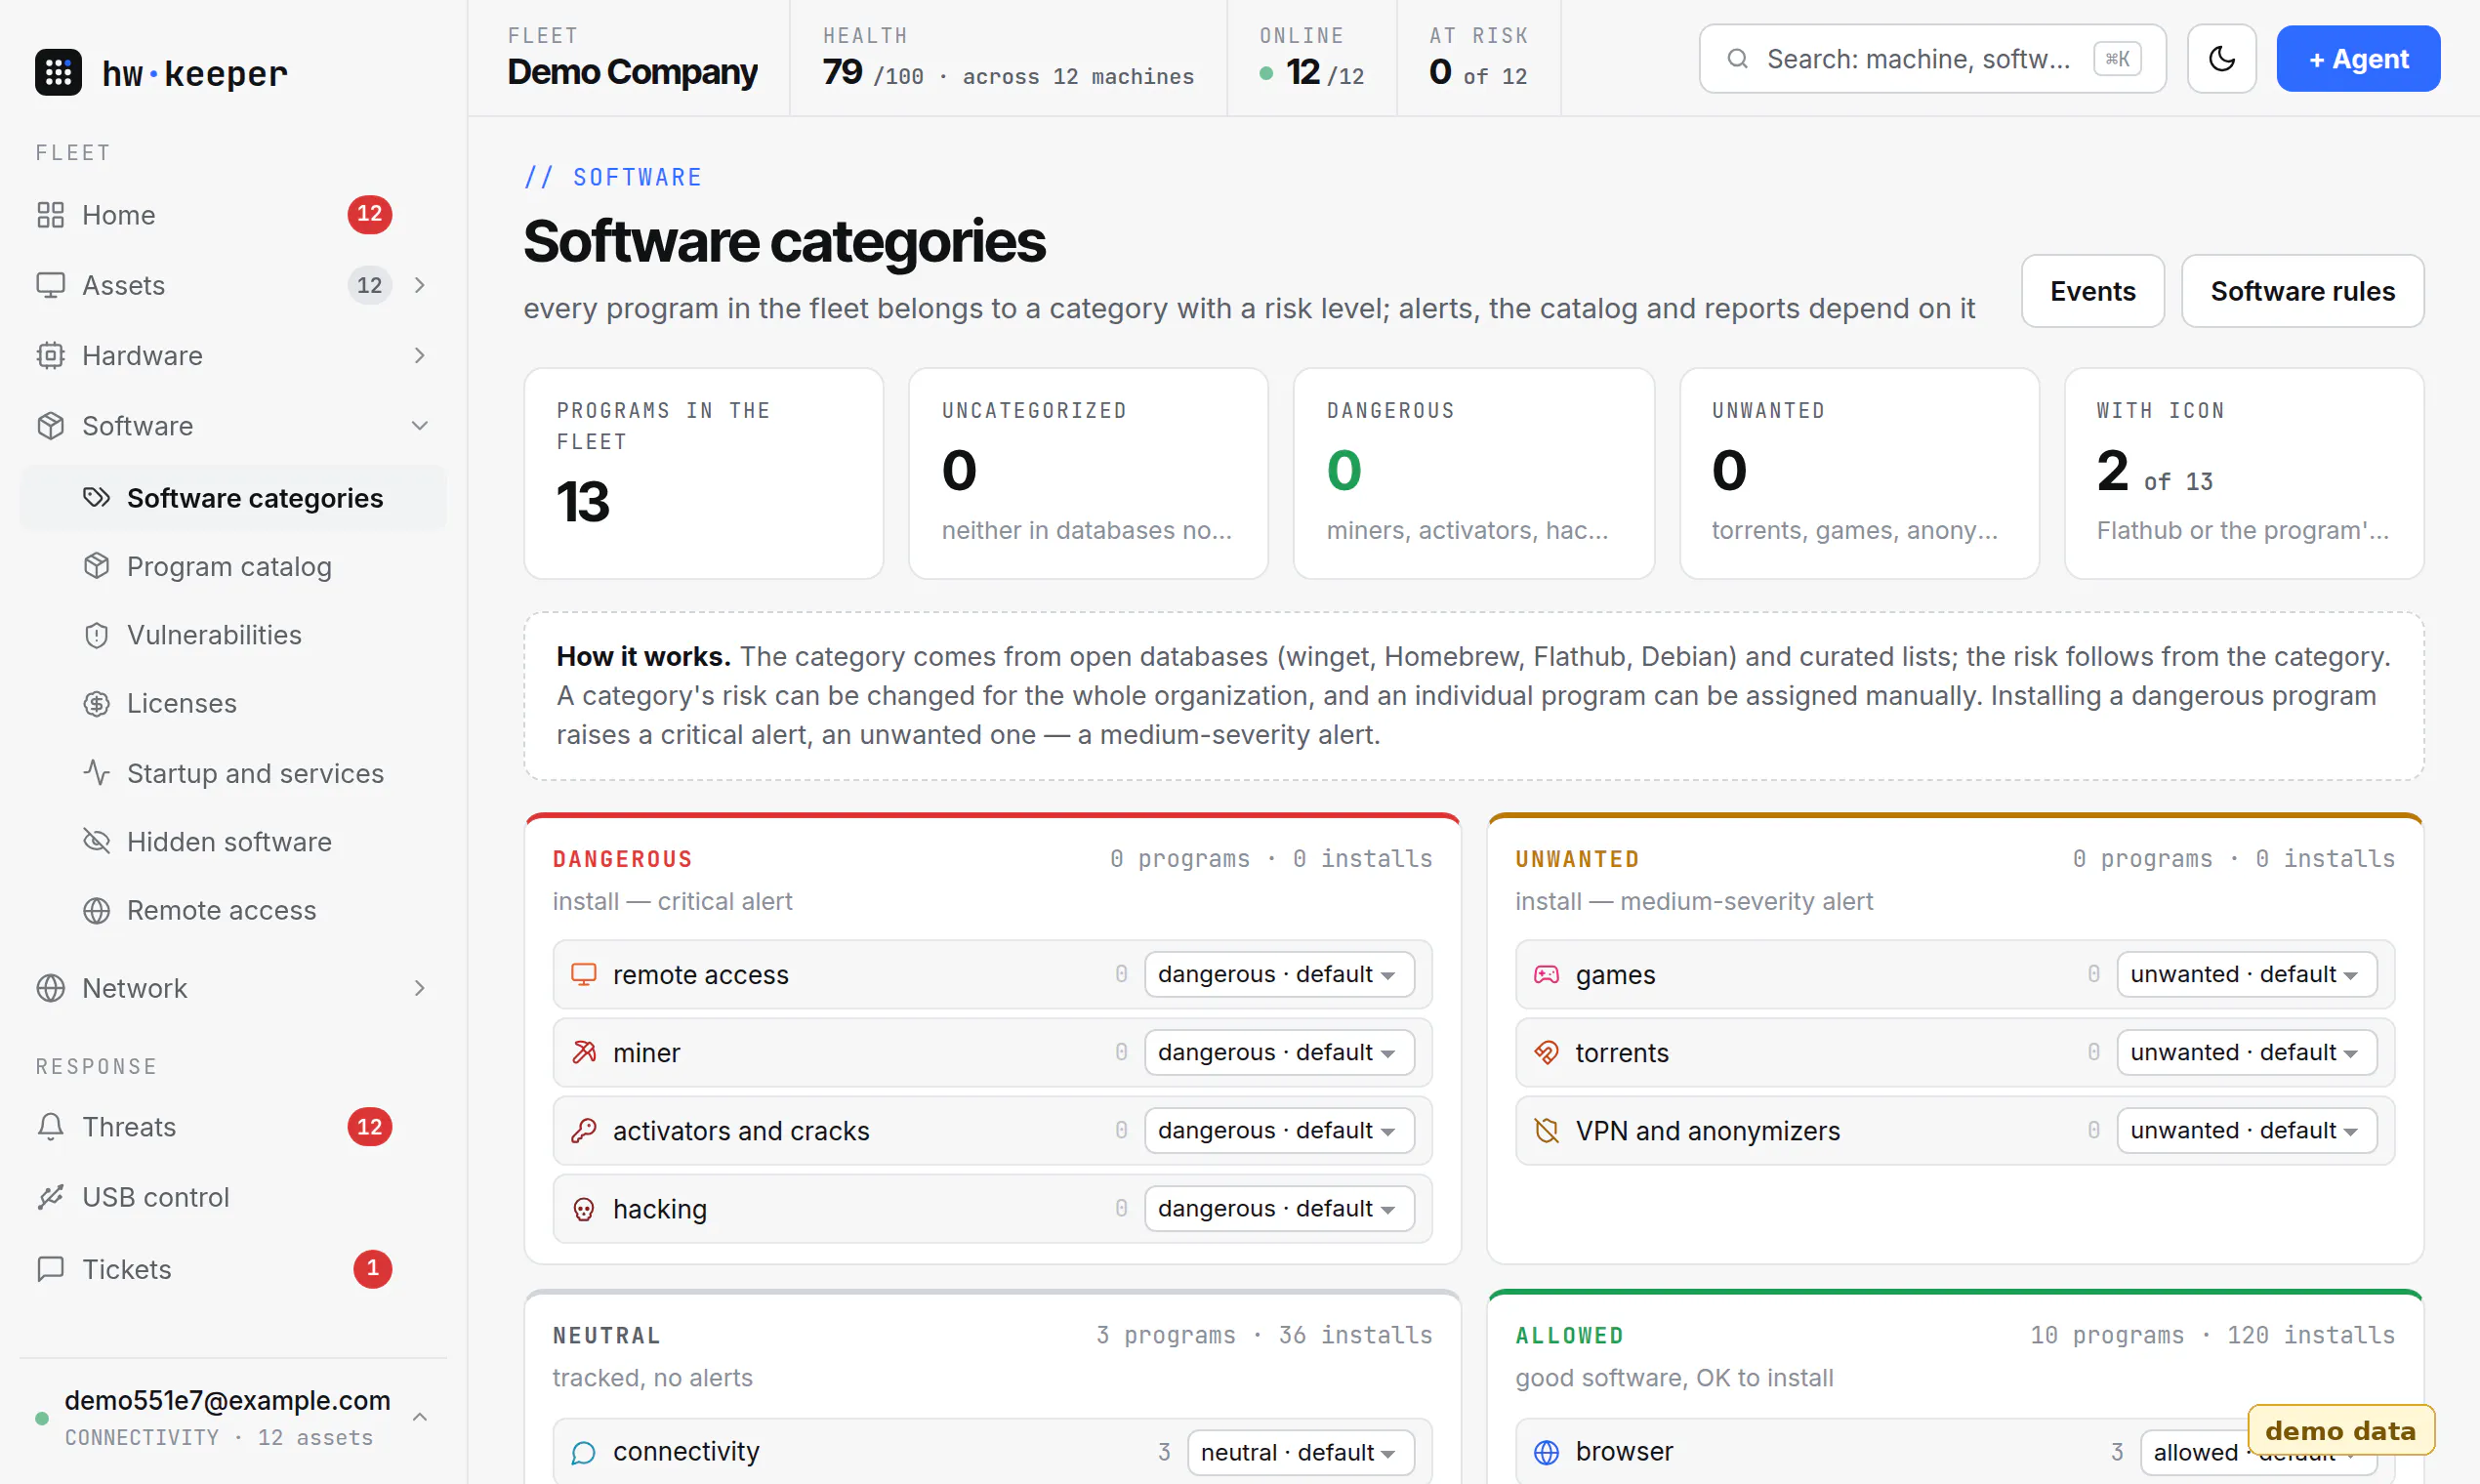
Task: Click the Program catalog box icon
Action: click(96, 566)
